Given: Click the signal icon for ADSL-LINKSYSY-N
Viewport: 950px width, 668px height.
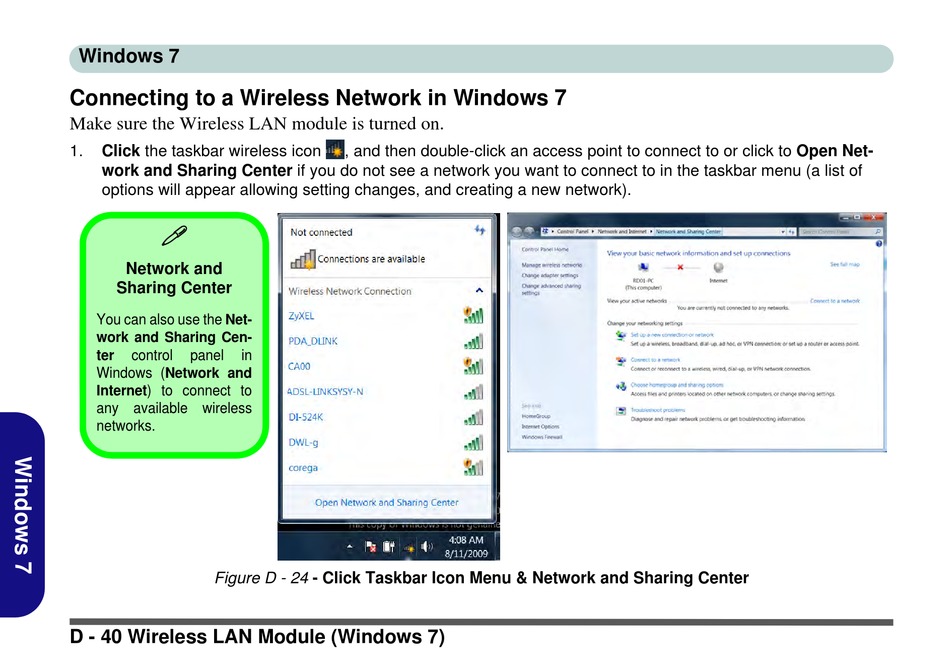Looking at the screenshot, I should click(473, 392).
